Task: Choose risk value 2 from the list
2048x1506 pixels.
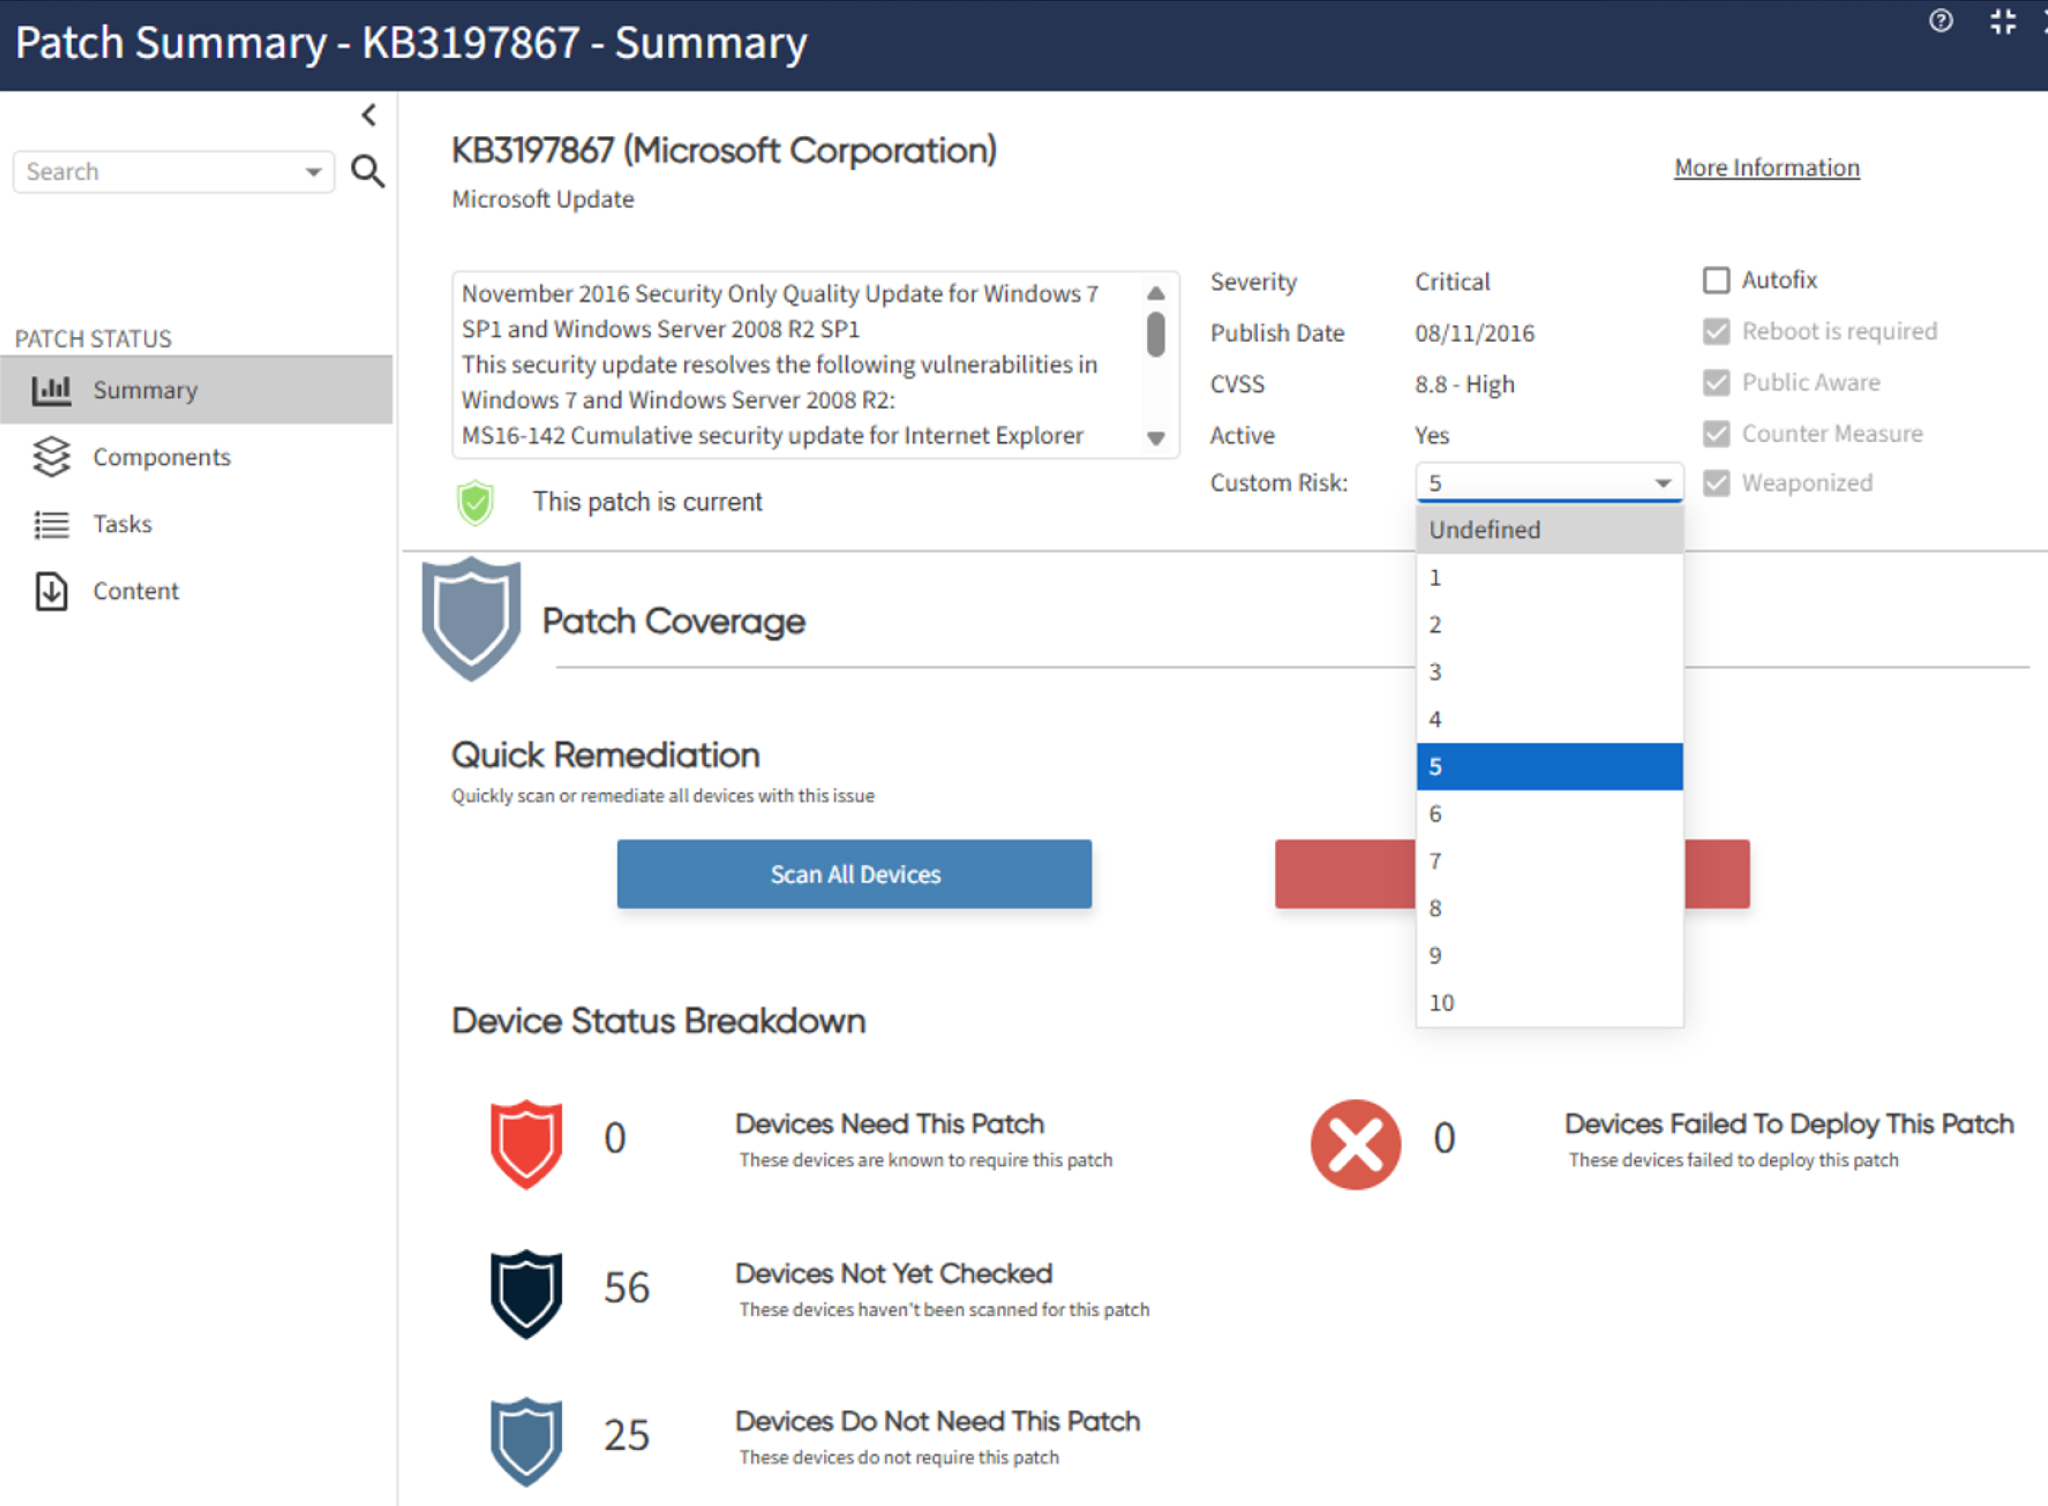Action: [x=1549, y=625]
